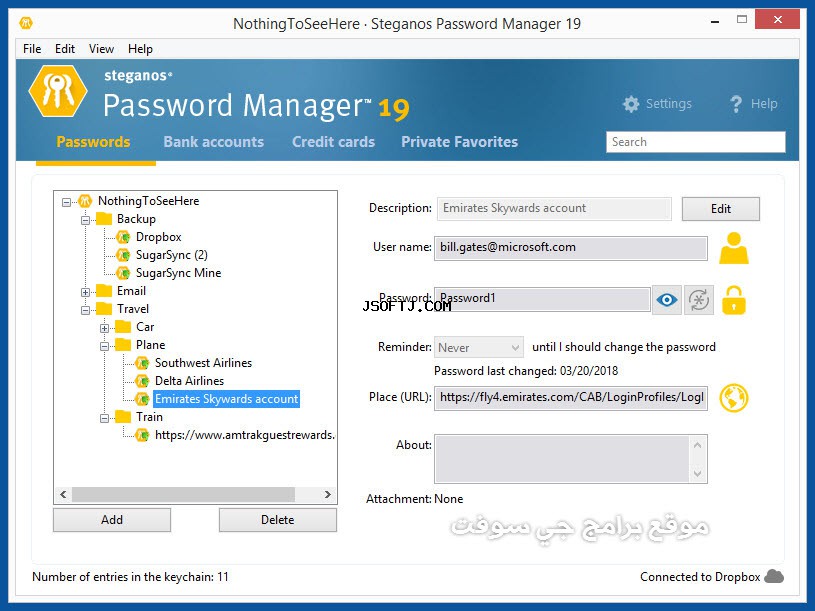Screen dimensions: 815x611
Task: Click the Car folder icon
Action: coord(123,326)
